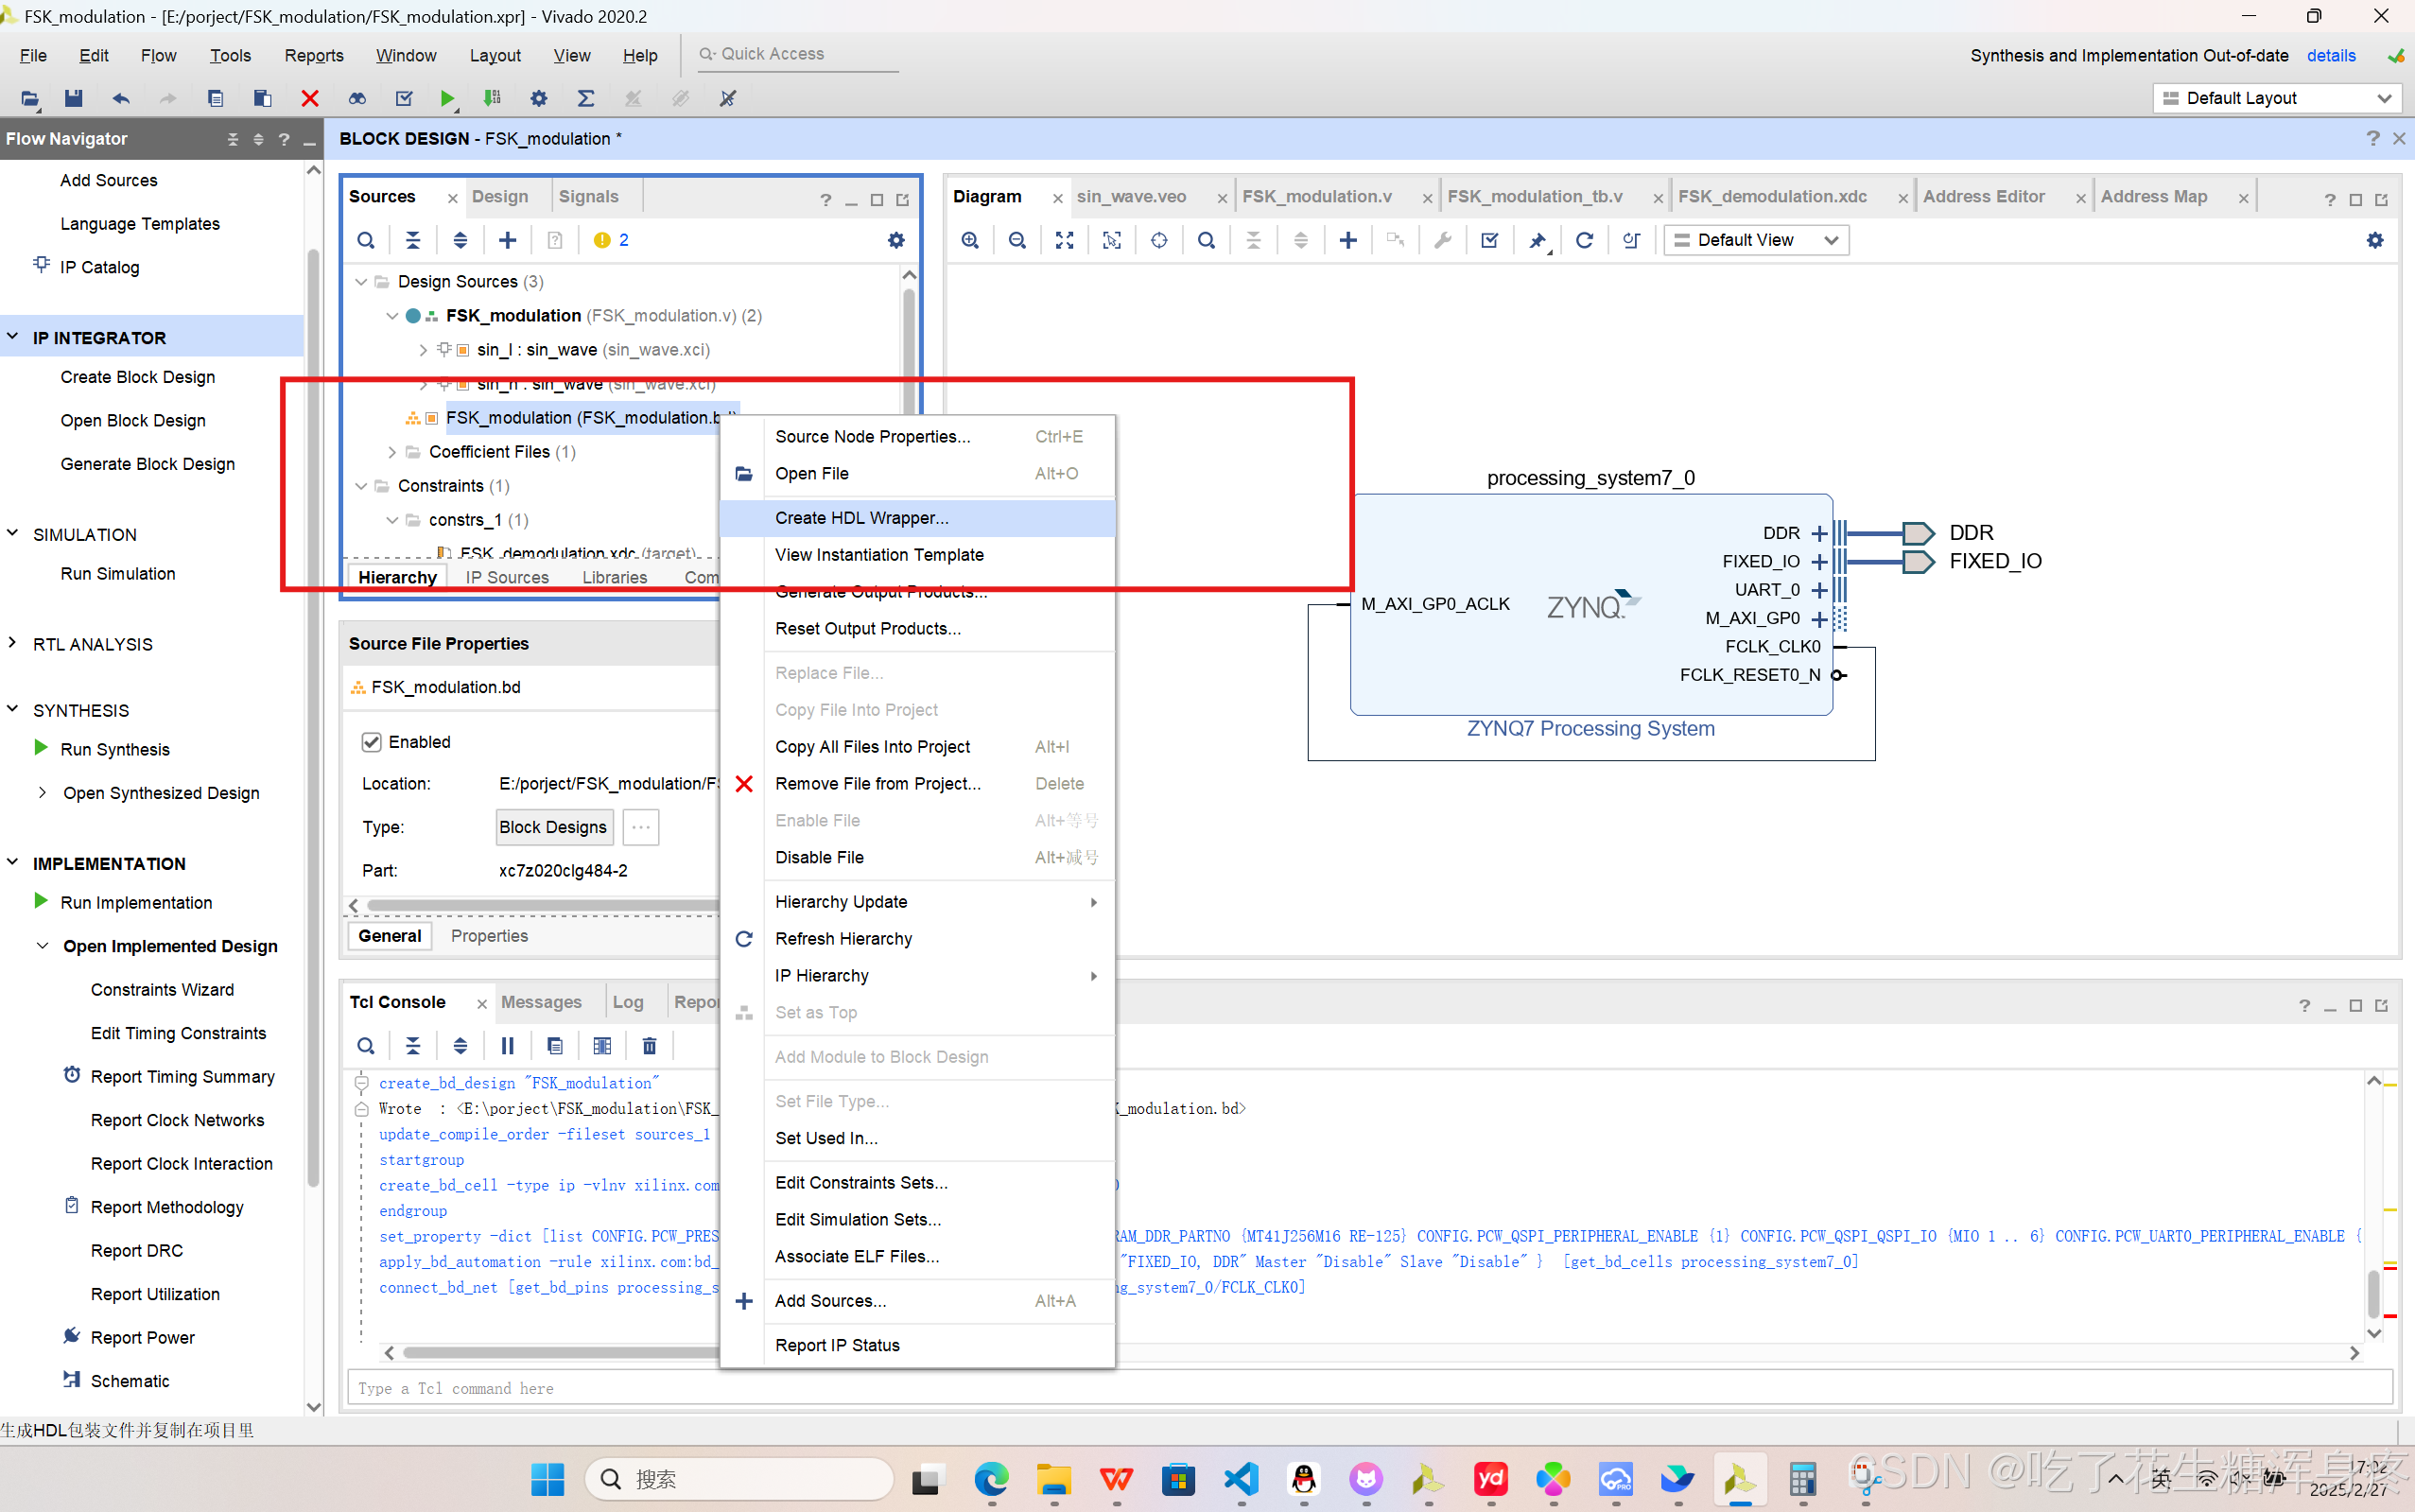Click the Flow Navigator vertical scrollbar
Screen dimensions: 2415x1512
tap(313, 716)
